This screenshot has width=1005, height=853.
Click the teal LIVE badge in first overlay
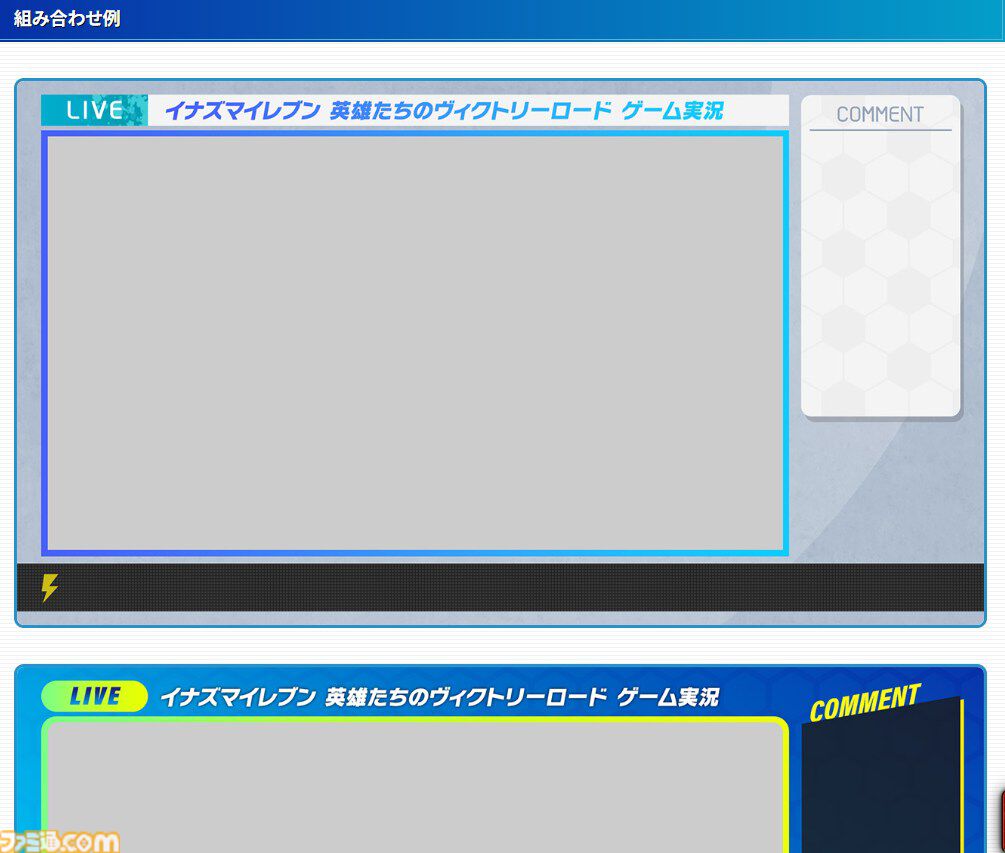point(94,110)
